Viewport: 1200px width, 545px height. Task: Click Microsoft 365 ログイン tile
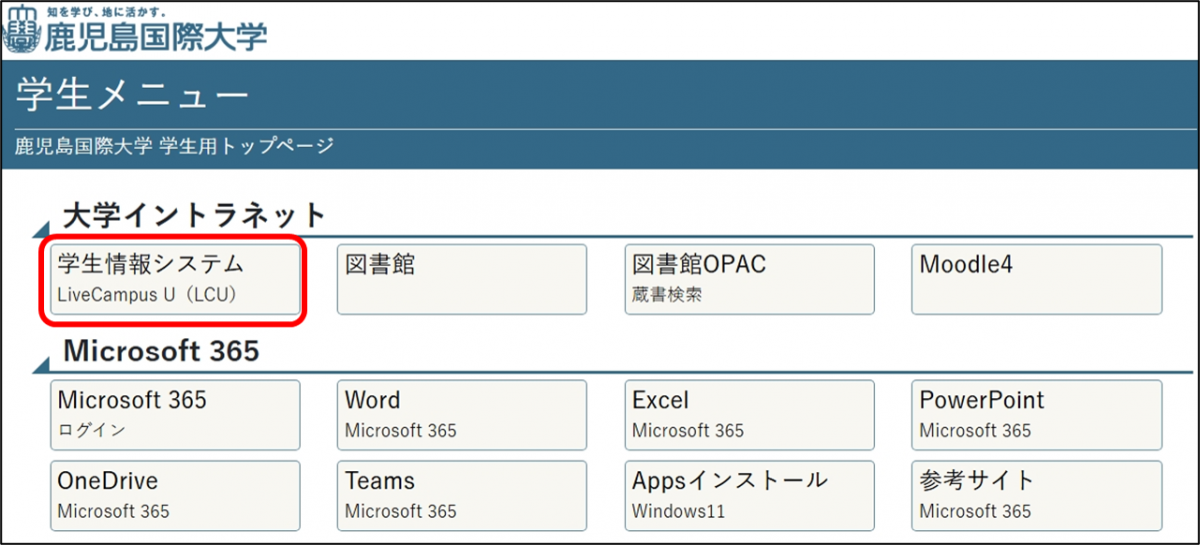tap(175, 415)
